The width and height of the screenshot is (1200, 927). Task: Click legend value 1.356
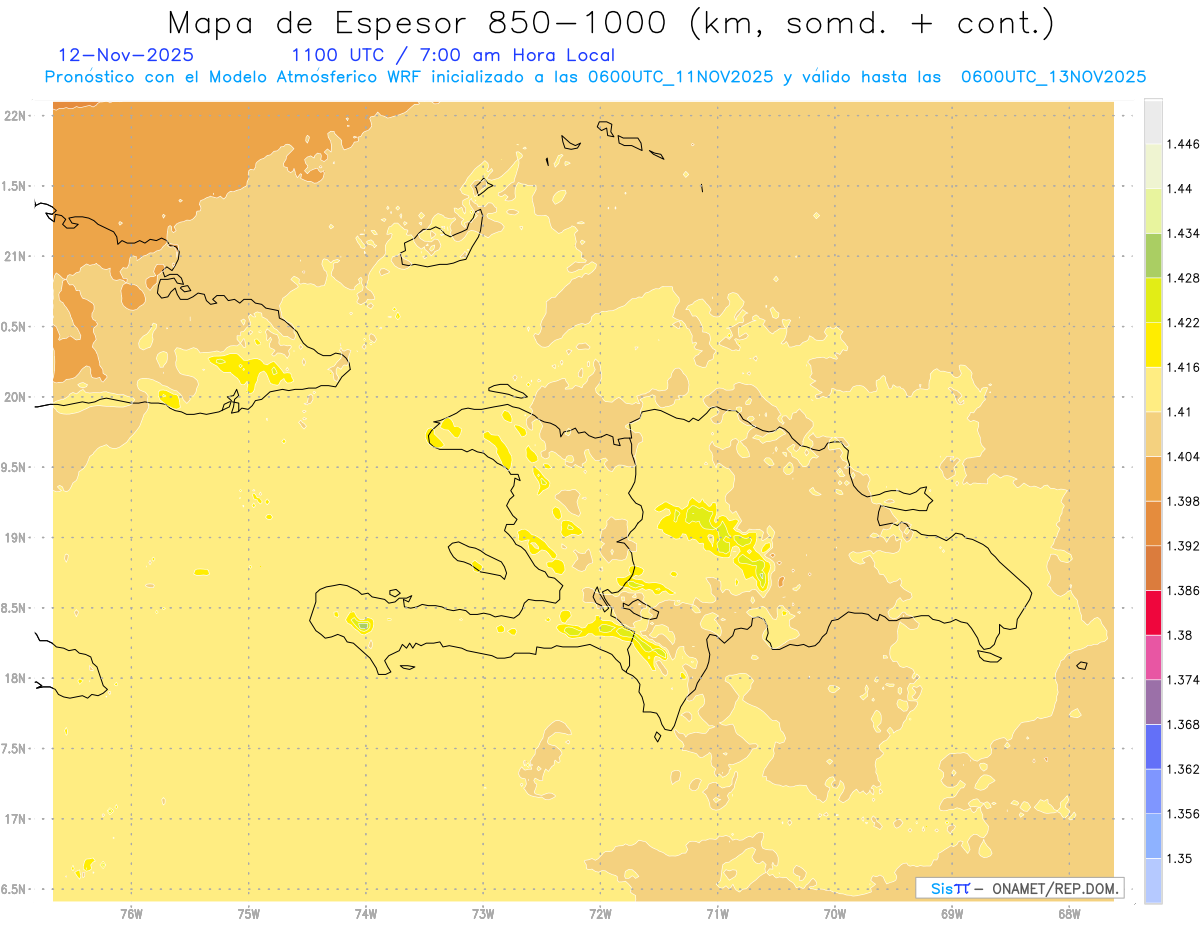tap(1183, 814)
